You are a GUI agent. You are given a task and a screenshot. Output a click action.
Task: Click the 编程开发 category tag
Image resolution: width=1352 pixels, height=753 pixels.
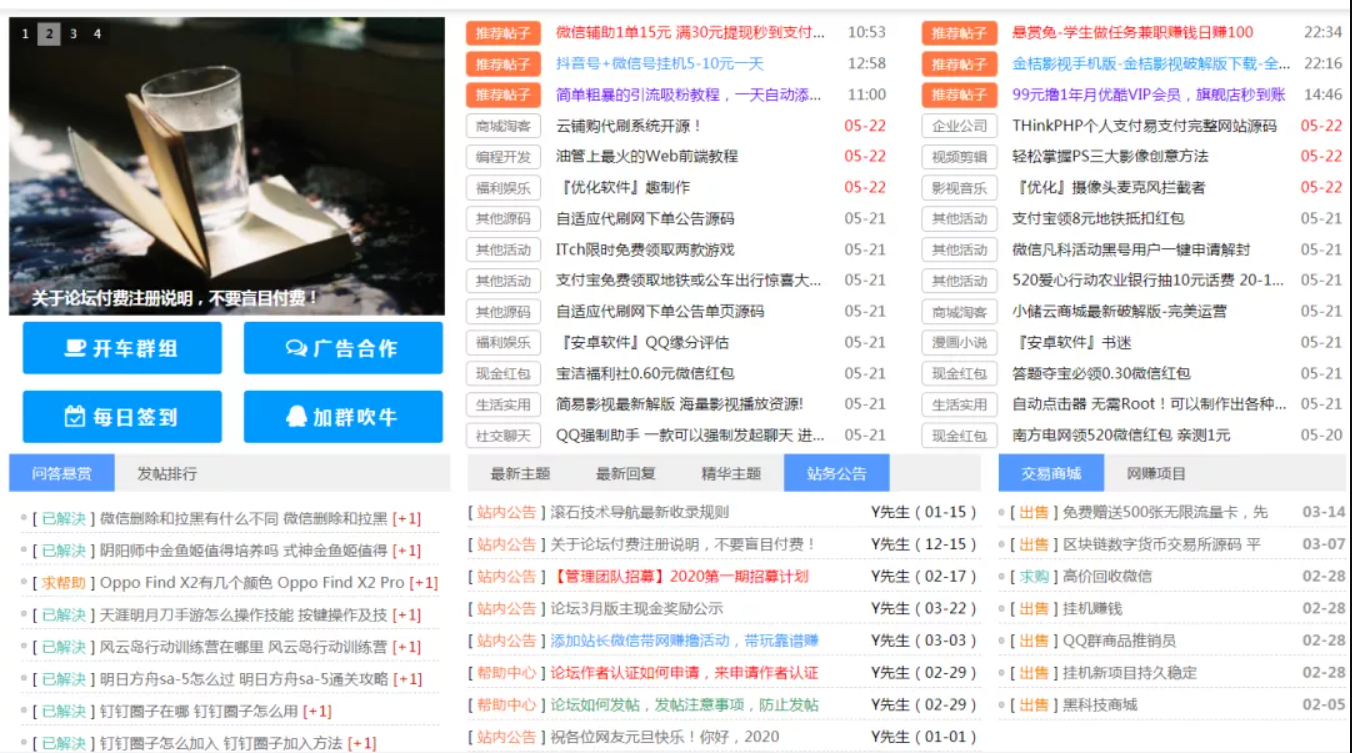[x=503, y=157]
